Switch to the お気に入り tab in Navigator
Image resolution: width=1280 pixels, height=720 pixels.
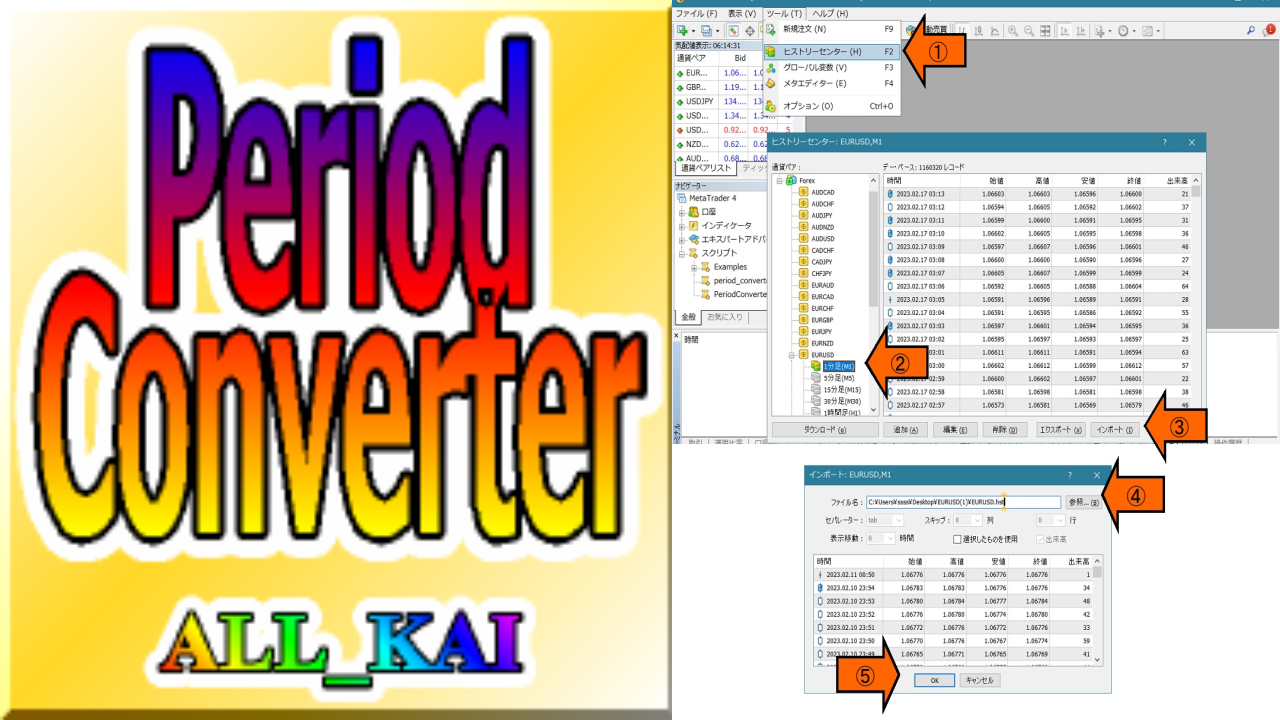[725, 317]
